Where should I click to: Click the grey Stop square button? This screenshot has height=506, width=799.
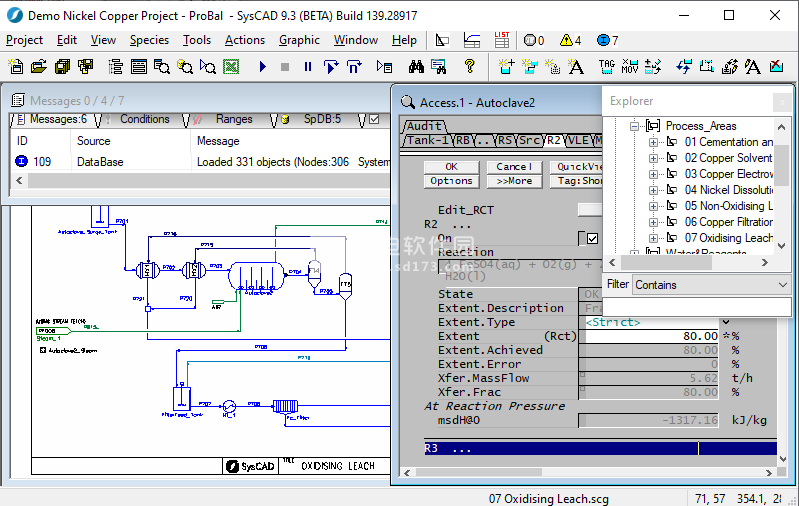[x=285, y=67]
